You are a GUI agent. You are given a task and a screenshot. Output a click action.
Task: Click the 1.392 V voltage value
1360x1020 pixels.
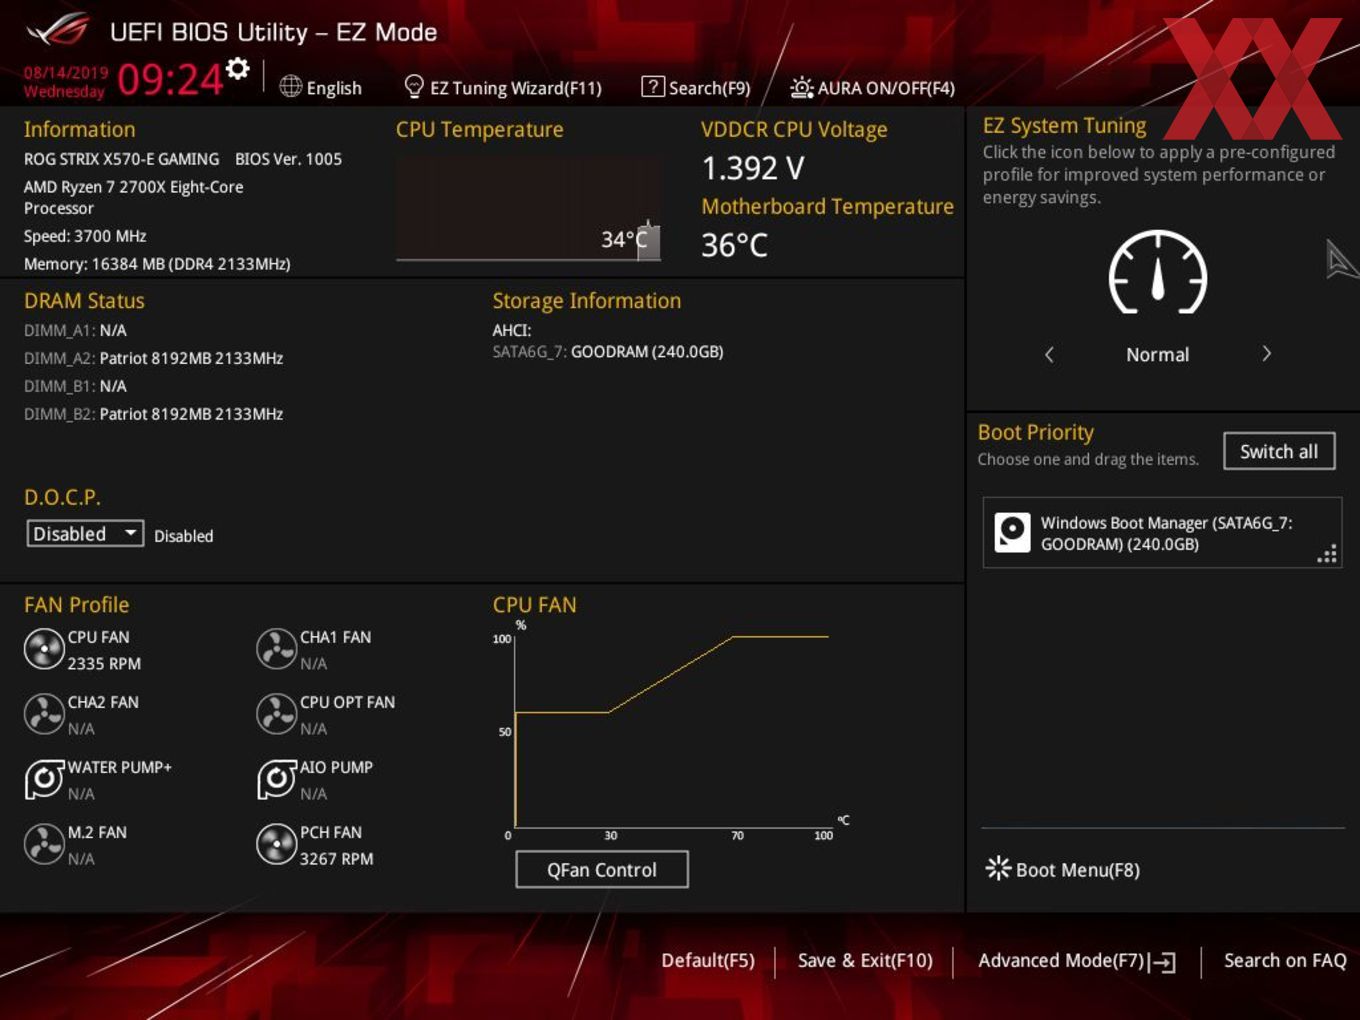click(x=753, y=168)
